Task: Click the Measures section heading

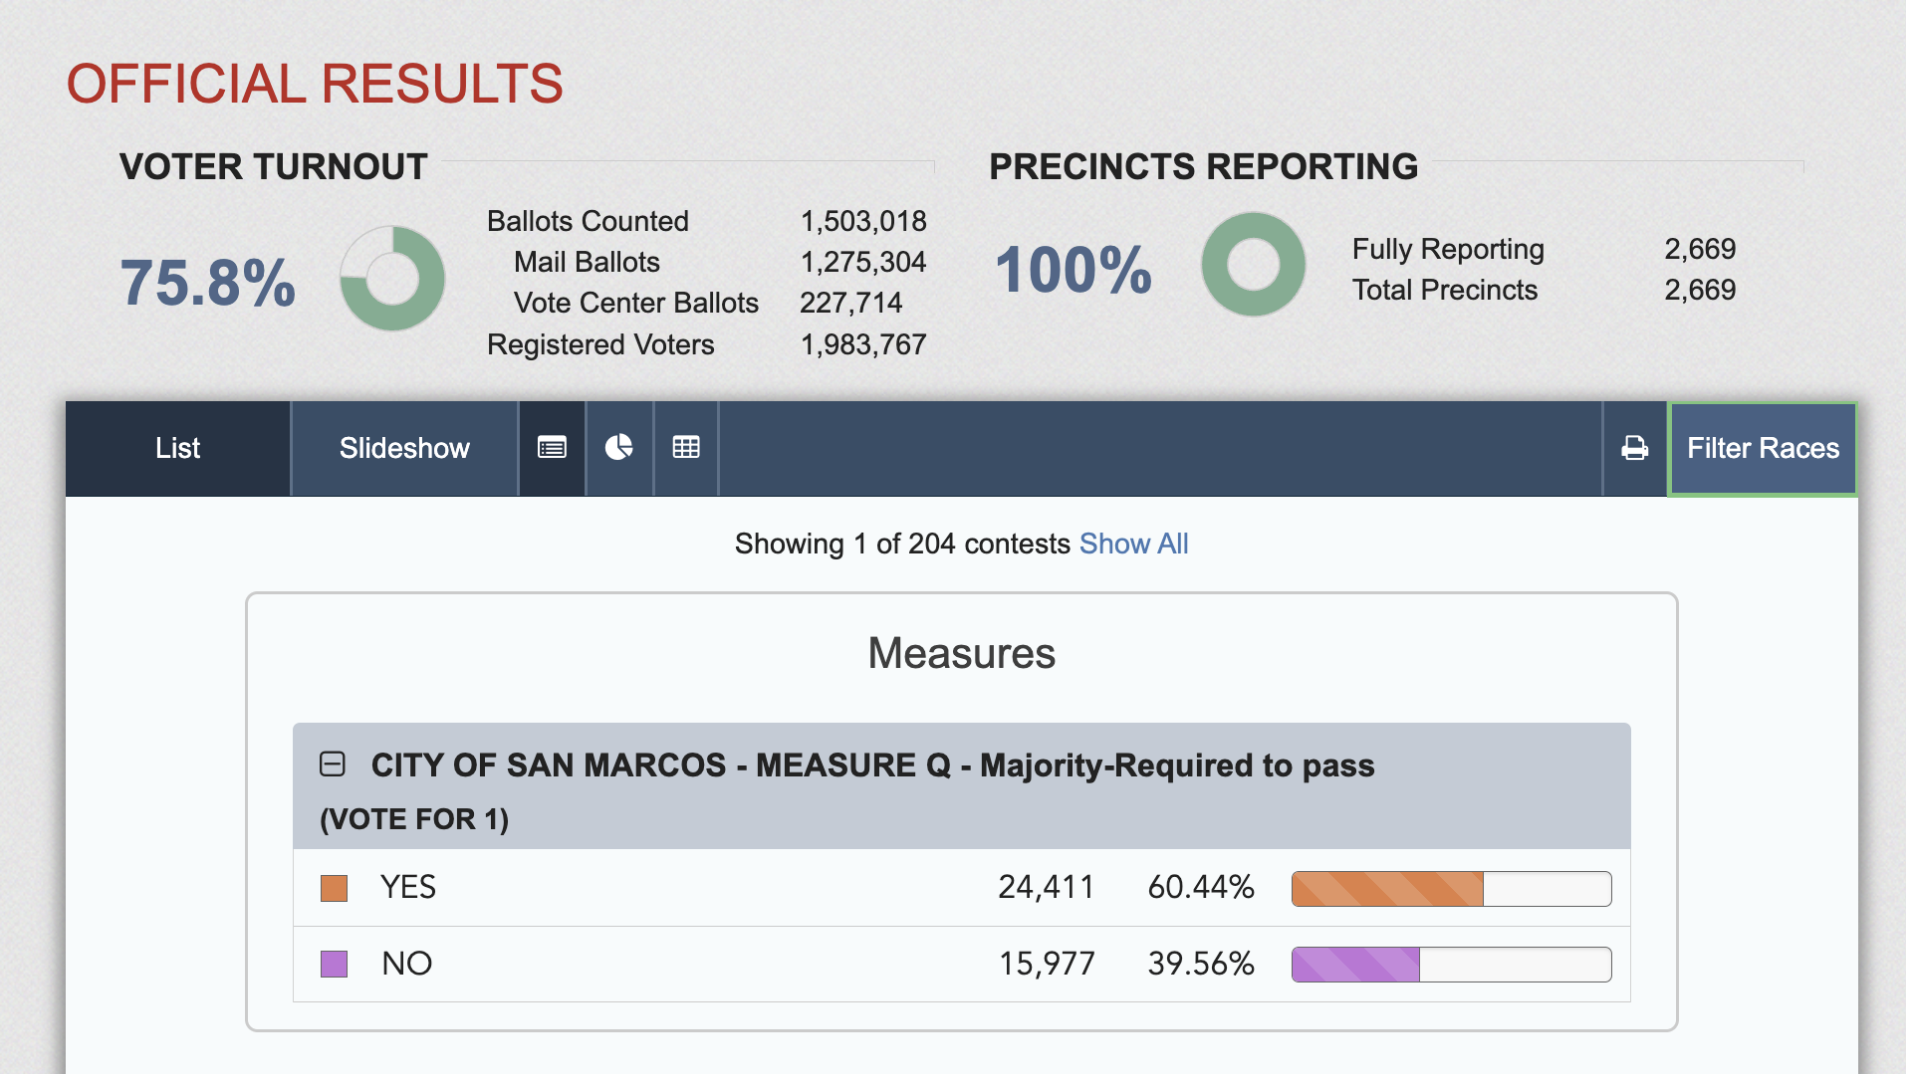Action: [x=960, y=653]
